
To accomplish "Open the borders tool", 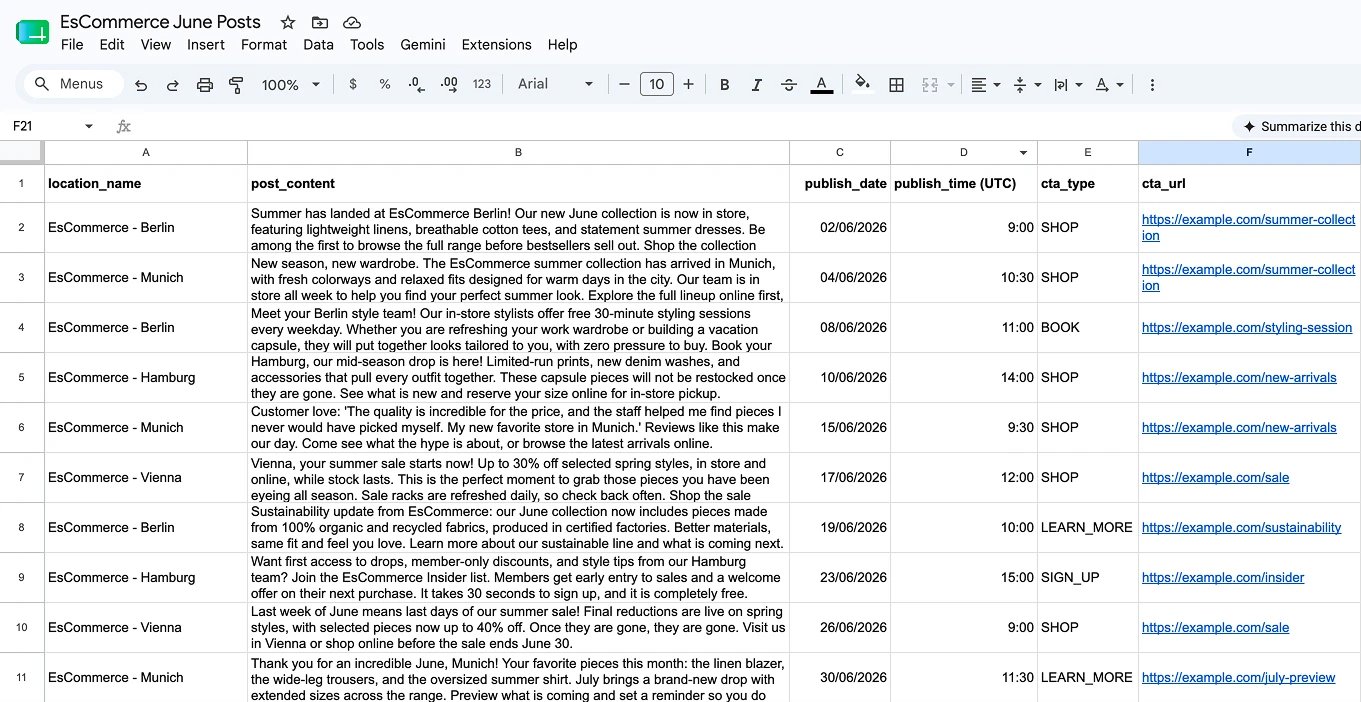I will tap(897, 85).
